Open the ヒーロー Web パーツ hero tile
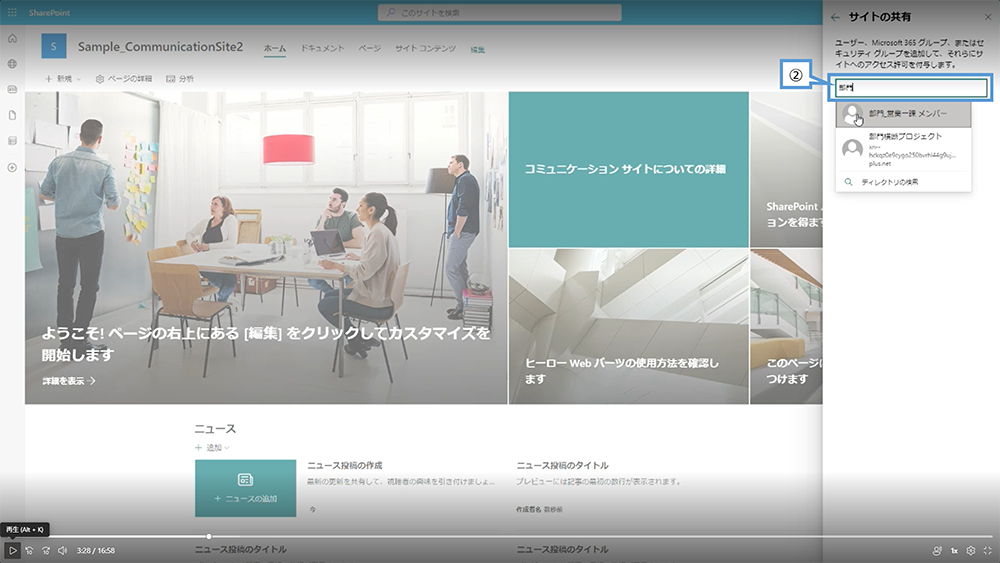This screenshot has height=563, width=1000. tap(629, 326)
